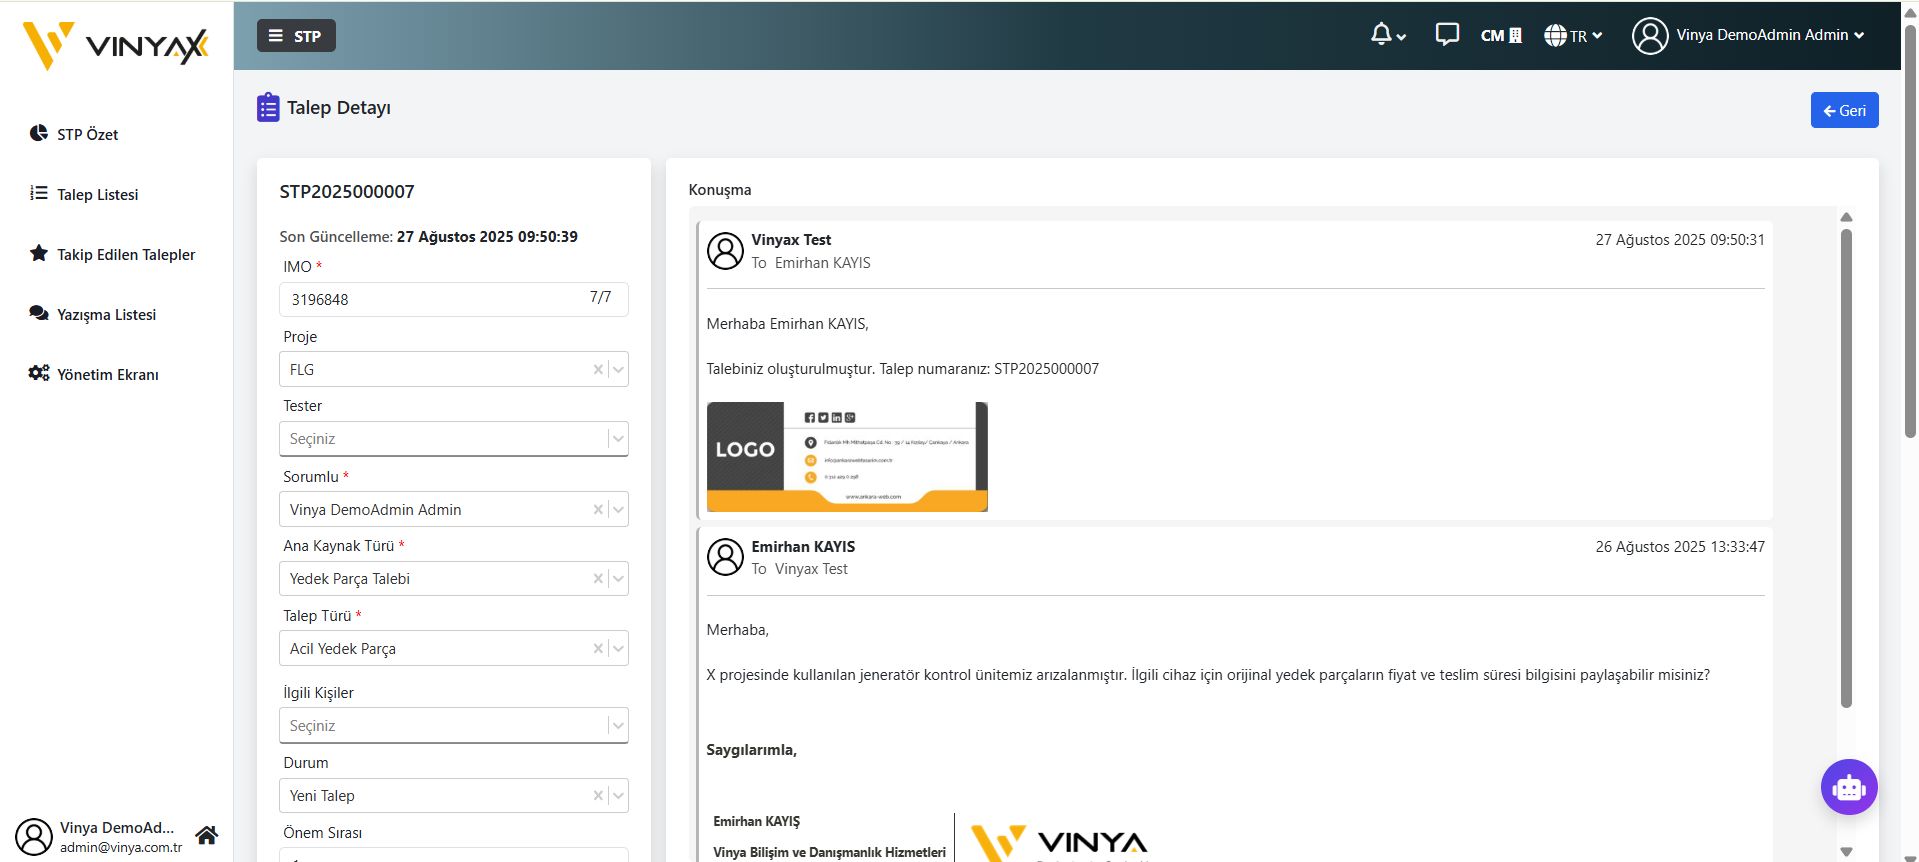Click the home icon in the sidebar footer
The height and width of the screenshot is (862, 1919).
click(207, 835)
